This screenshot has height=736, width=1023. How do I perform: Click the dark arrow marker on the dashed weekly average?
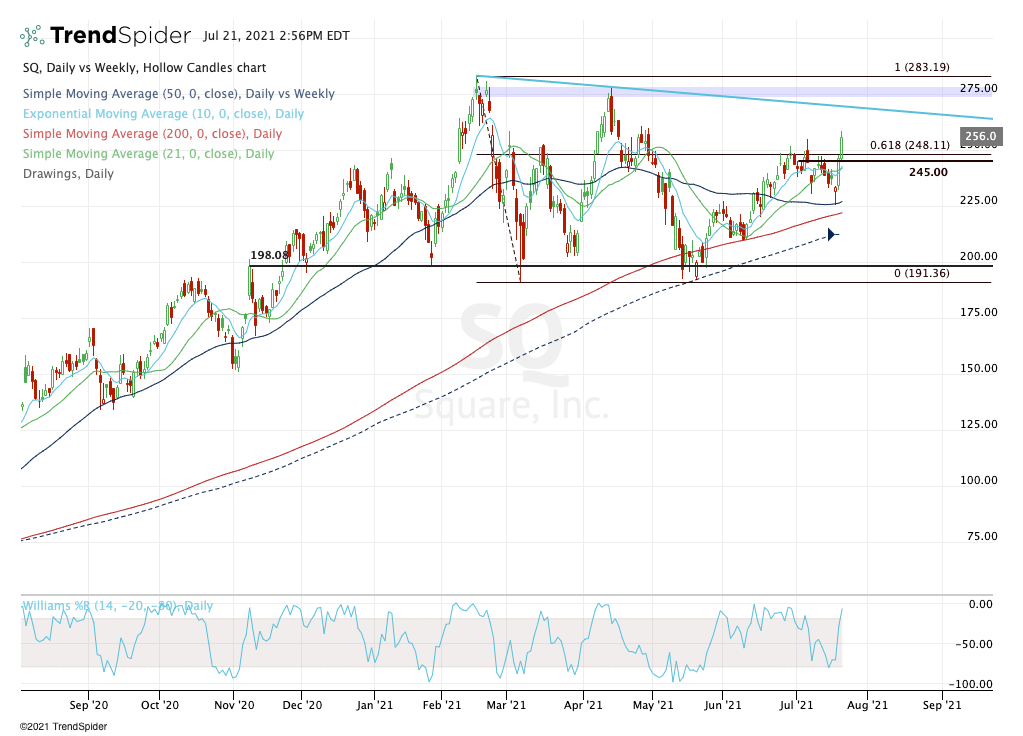(832, 234)
